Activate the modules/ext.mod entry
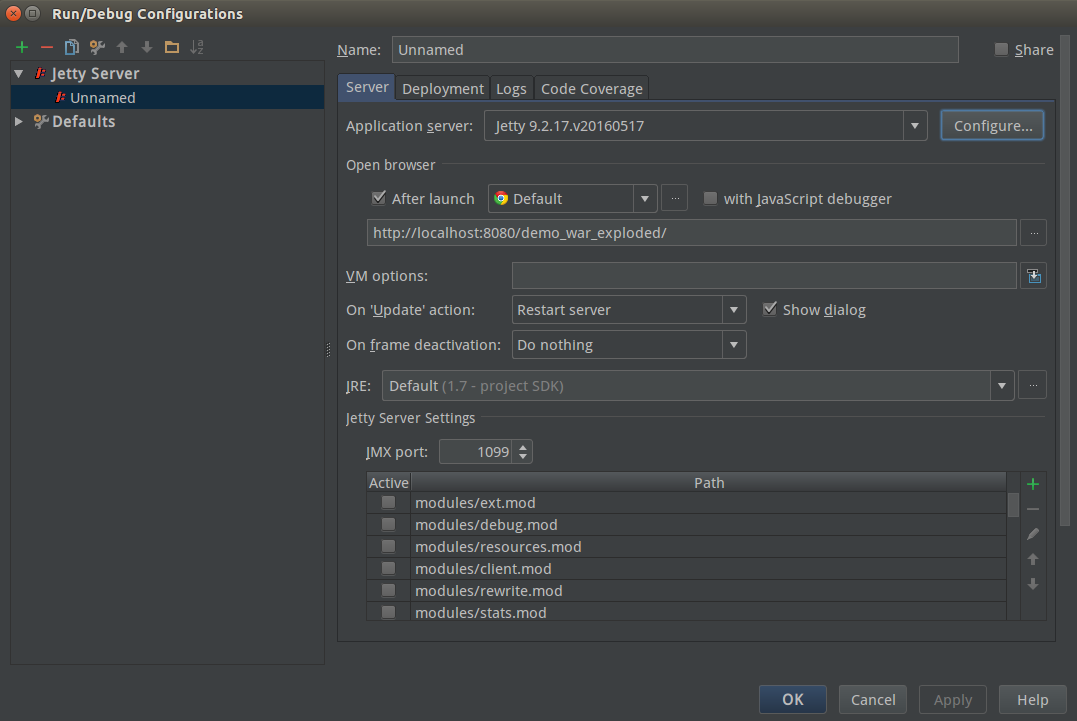Screen dimensions: 1077x721 coord(387,502)
